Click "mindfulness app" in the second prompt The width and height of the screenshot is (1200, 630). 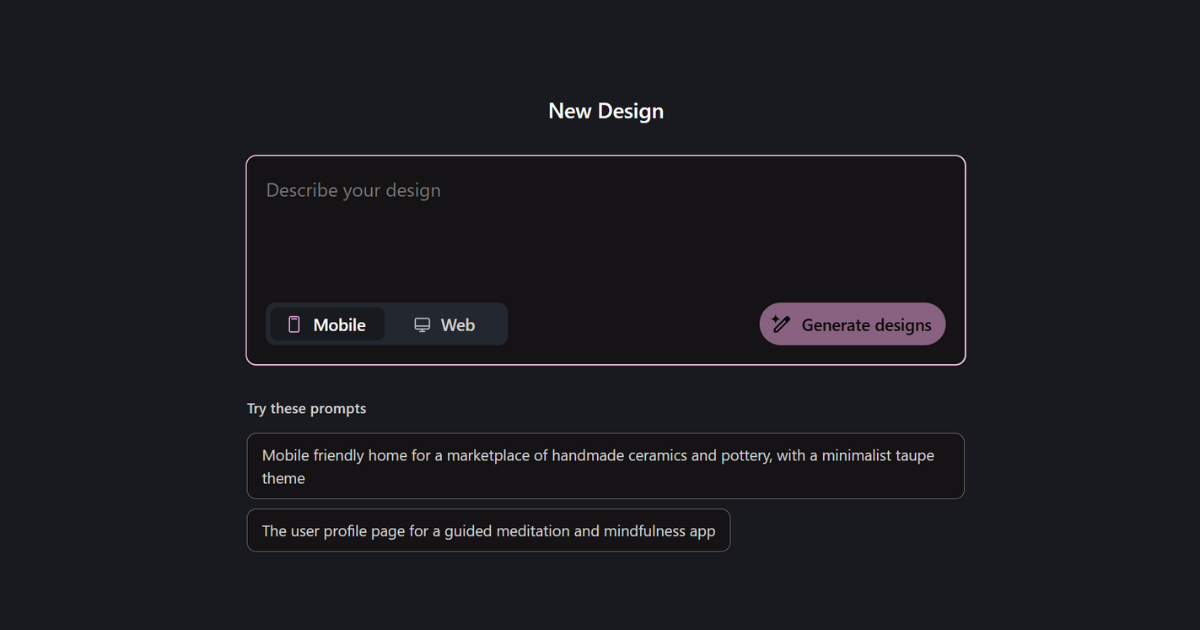click(x=659, y=531)
